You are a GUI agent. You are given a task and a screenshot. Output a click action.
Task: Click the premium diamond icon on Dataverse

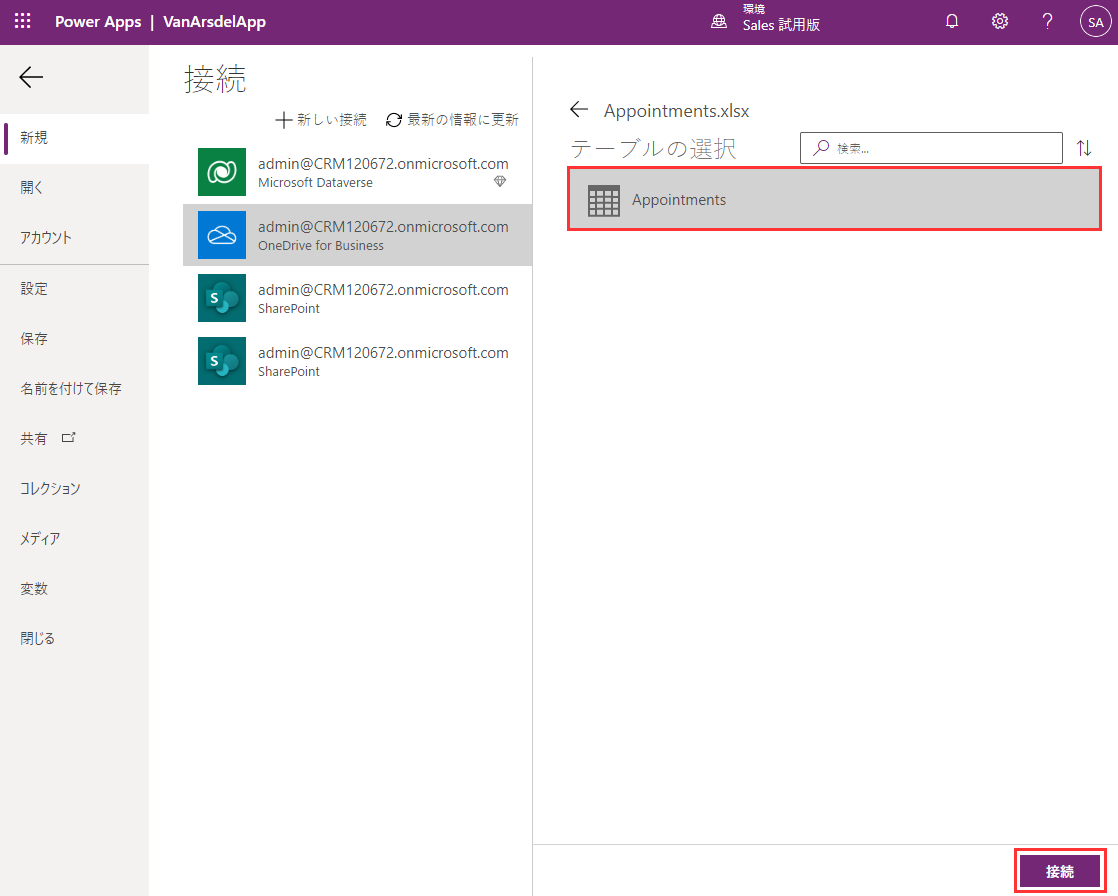coord(500,182)
